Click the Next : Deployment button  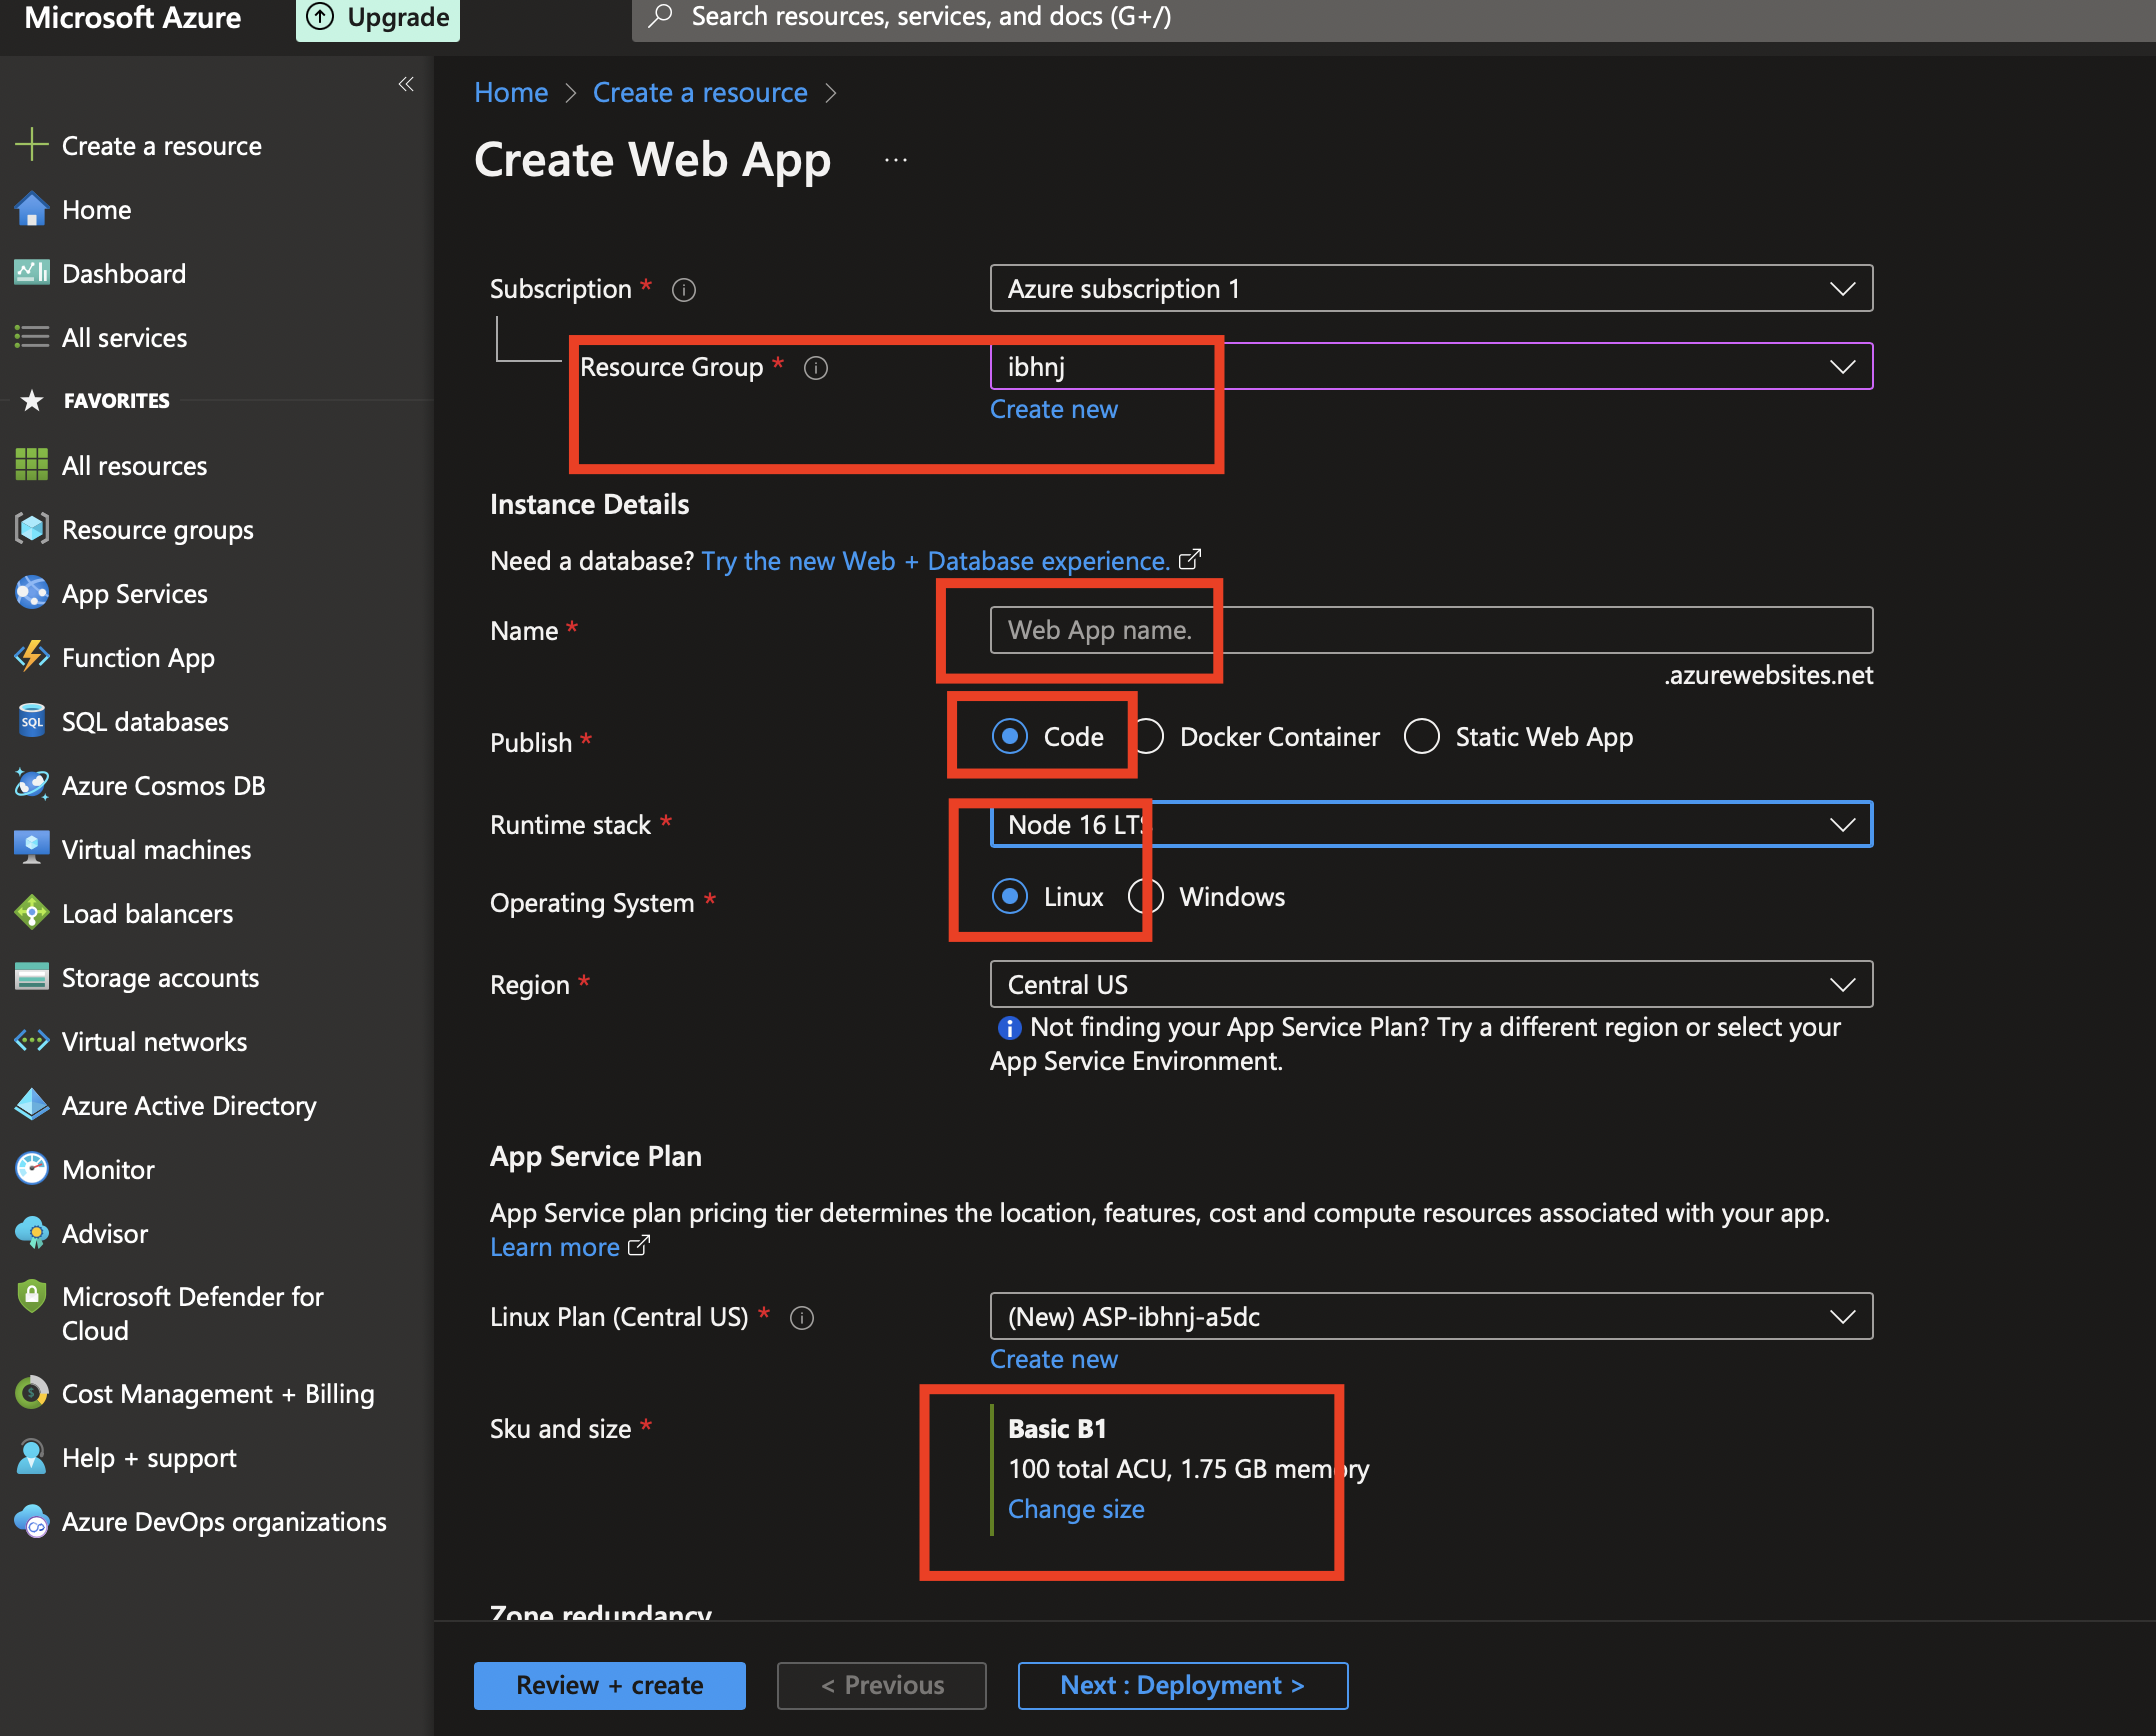(x=1182, y=1685)
